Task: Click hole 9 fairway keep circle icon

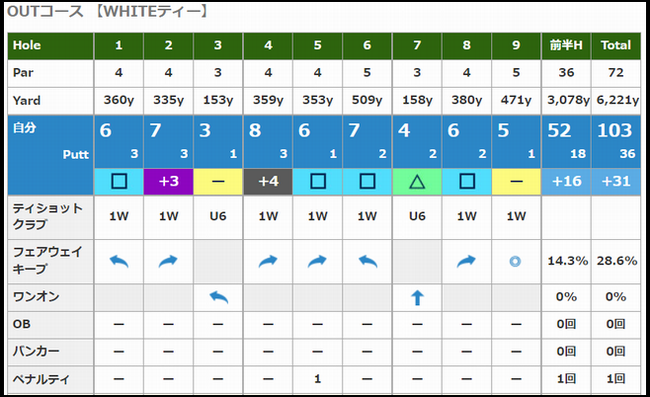Action: coord(515,261)
